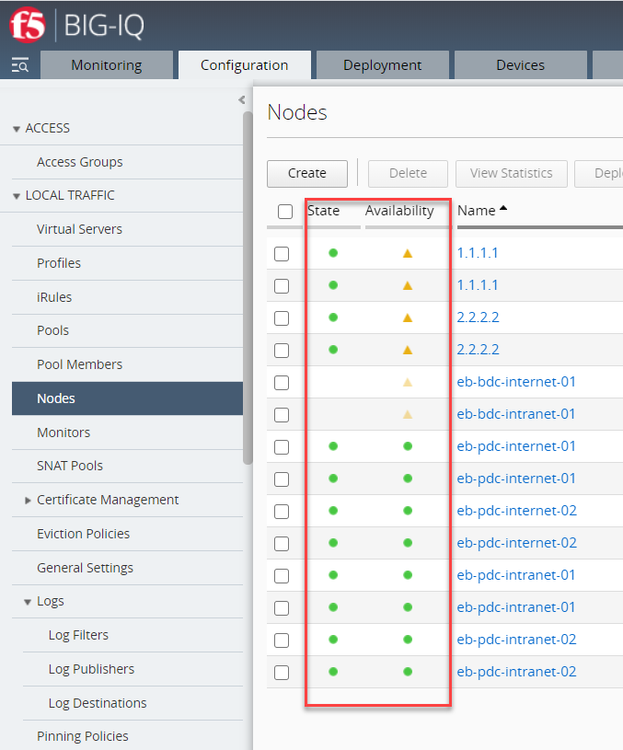The image size is (623, 750).
Task: Check the box for eb-bdc-intranet-01
Action: click(x=281, y=415)
